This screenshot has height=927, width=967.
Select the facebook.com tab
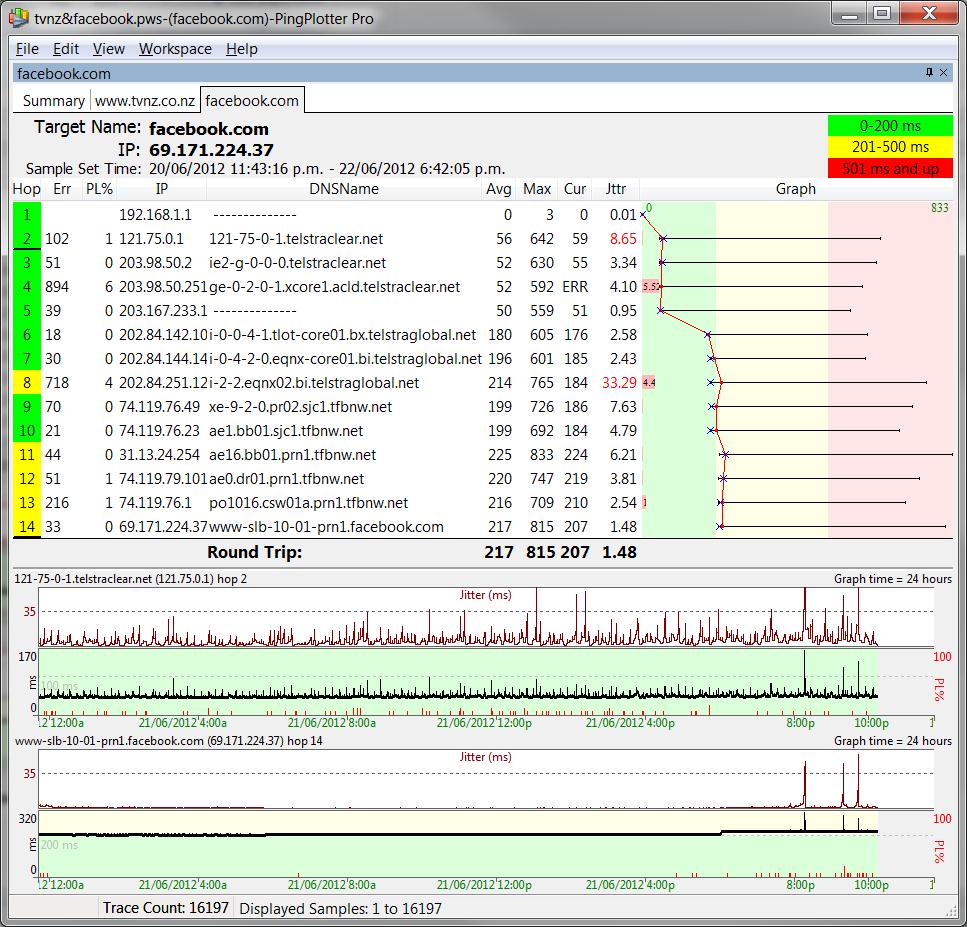pos(252,101)
